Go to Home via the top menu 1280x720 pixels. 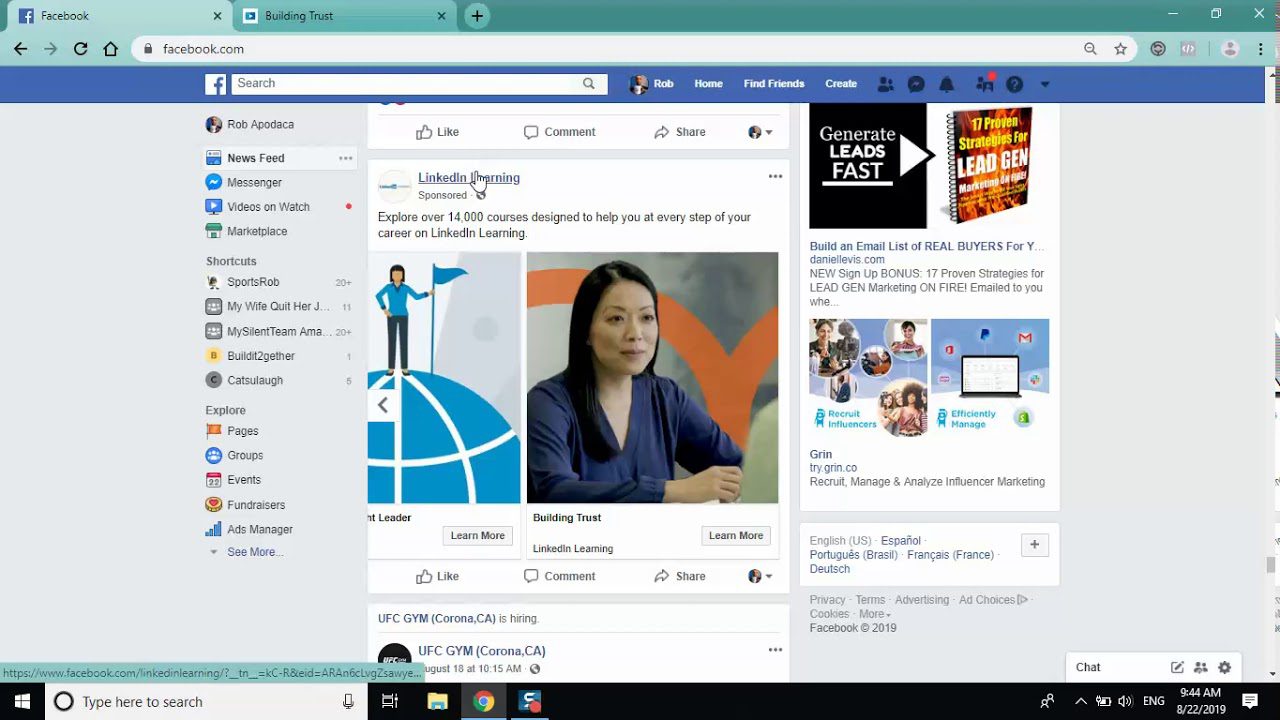[x=708, y=84]
